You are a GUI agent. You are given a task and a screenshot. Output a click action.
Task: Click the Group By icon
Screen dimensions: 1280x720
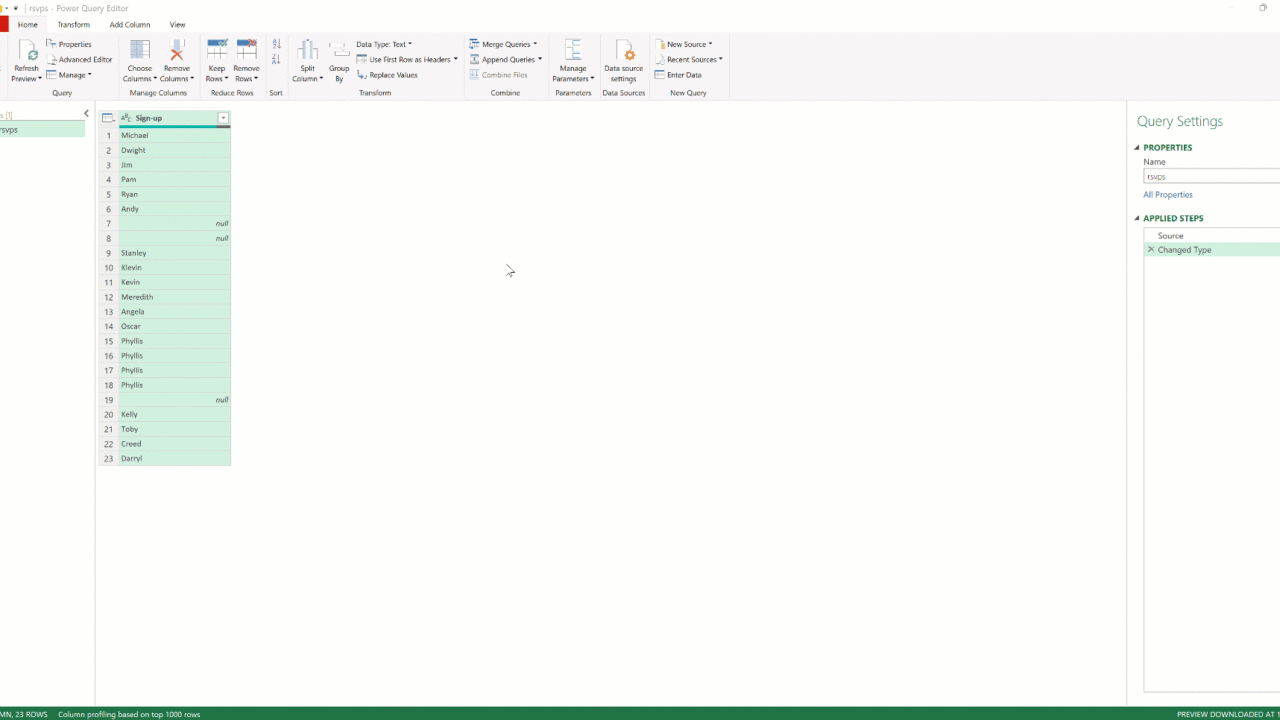tap(339, 51)
